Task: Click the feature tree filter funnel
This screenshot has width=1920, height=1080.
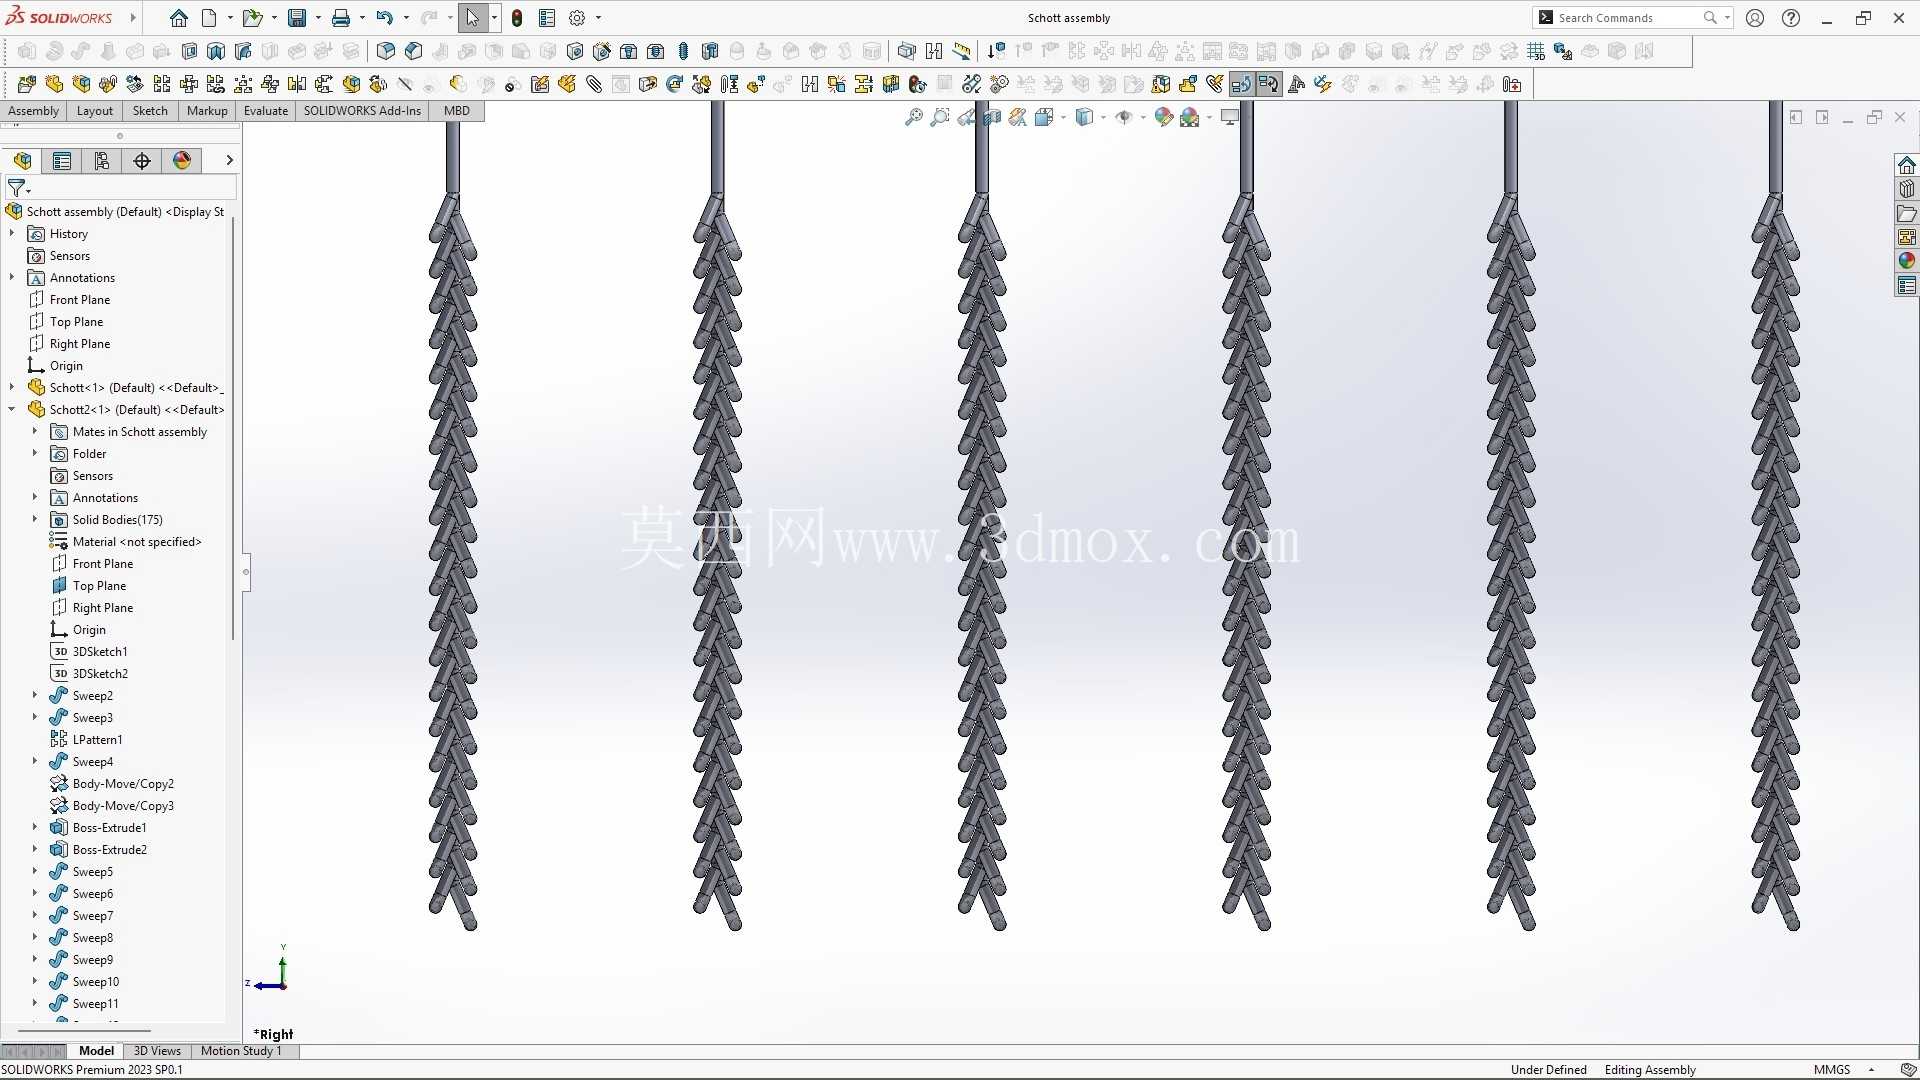Action: (x=17, y=188)
